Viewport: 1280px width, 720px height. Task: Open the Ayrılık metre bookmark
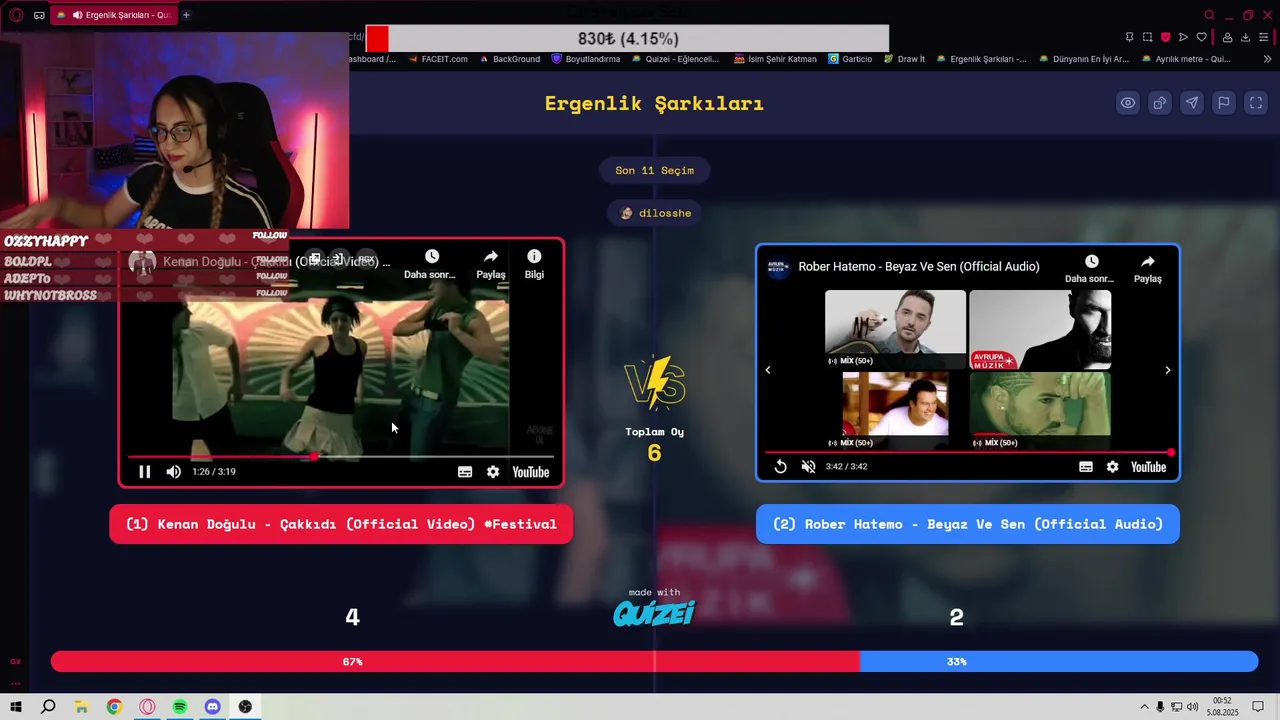point(1186,59)
